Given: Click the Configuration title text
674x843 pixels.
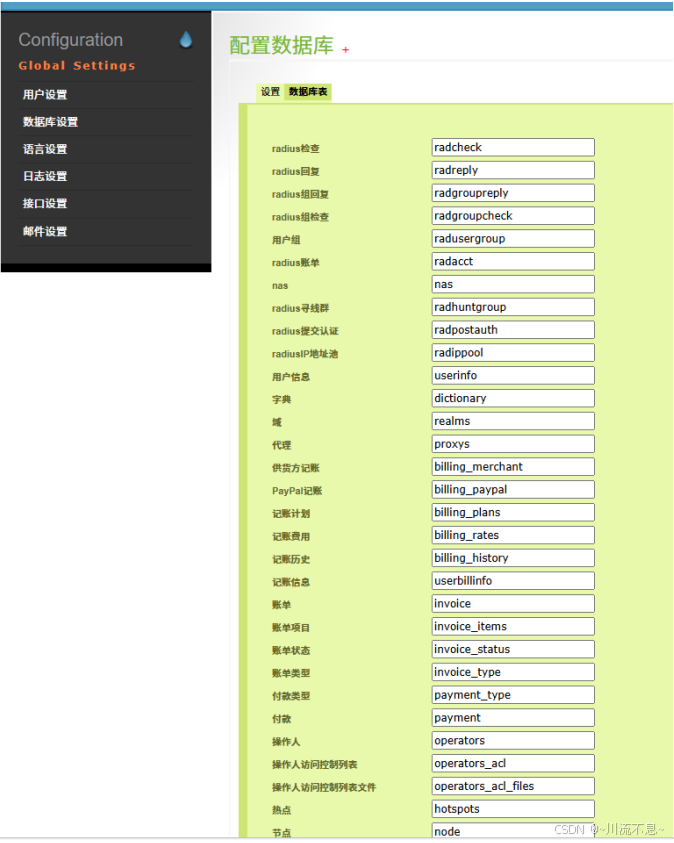Looking at the screenshot, I should [x=70, y=40].
